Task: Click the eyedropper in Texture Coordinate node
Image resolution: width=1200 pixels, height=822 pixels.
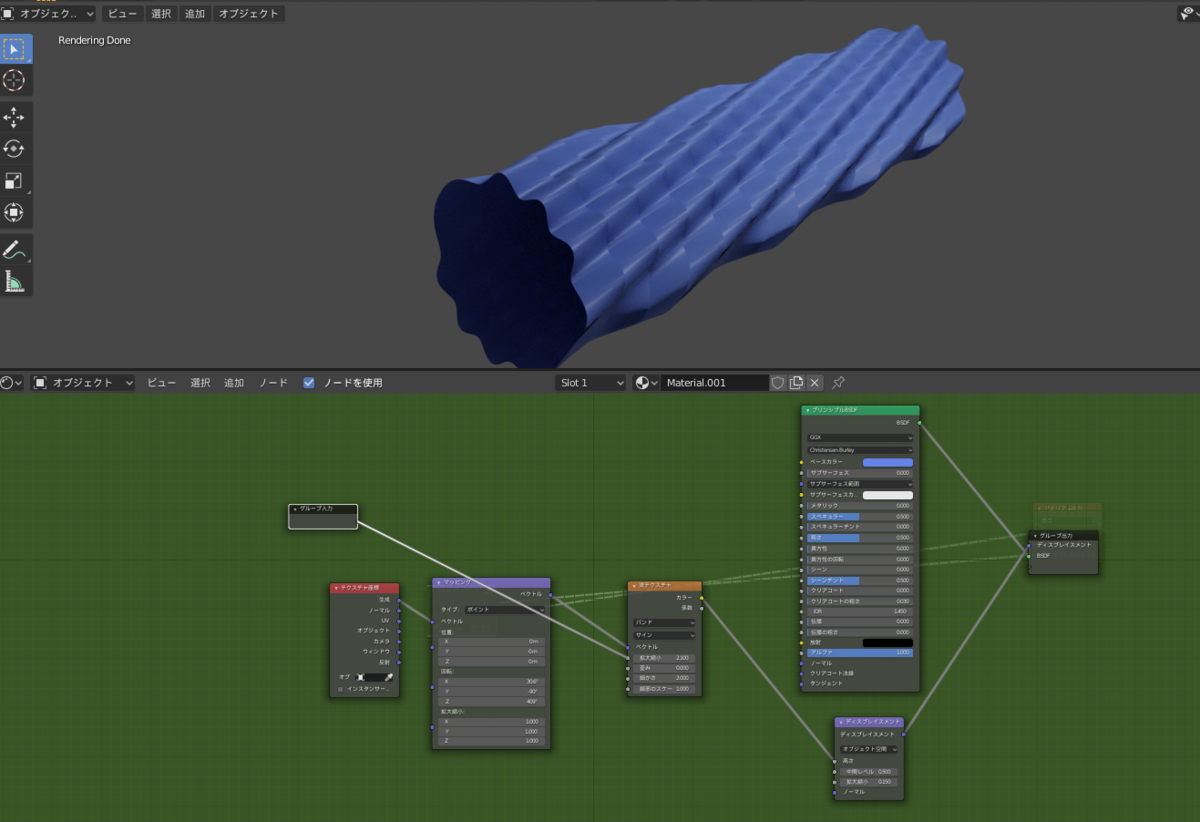Action: pyautogui.click(x=389, y=677)
